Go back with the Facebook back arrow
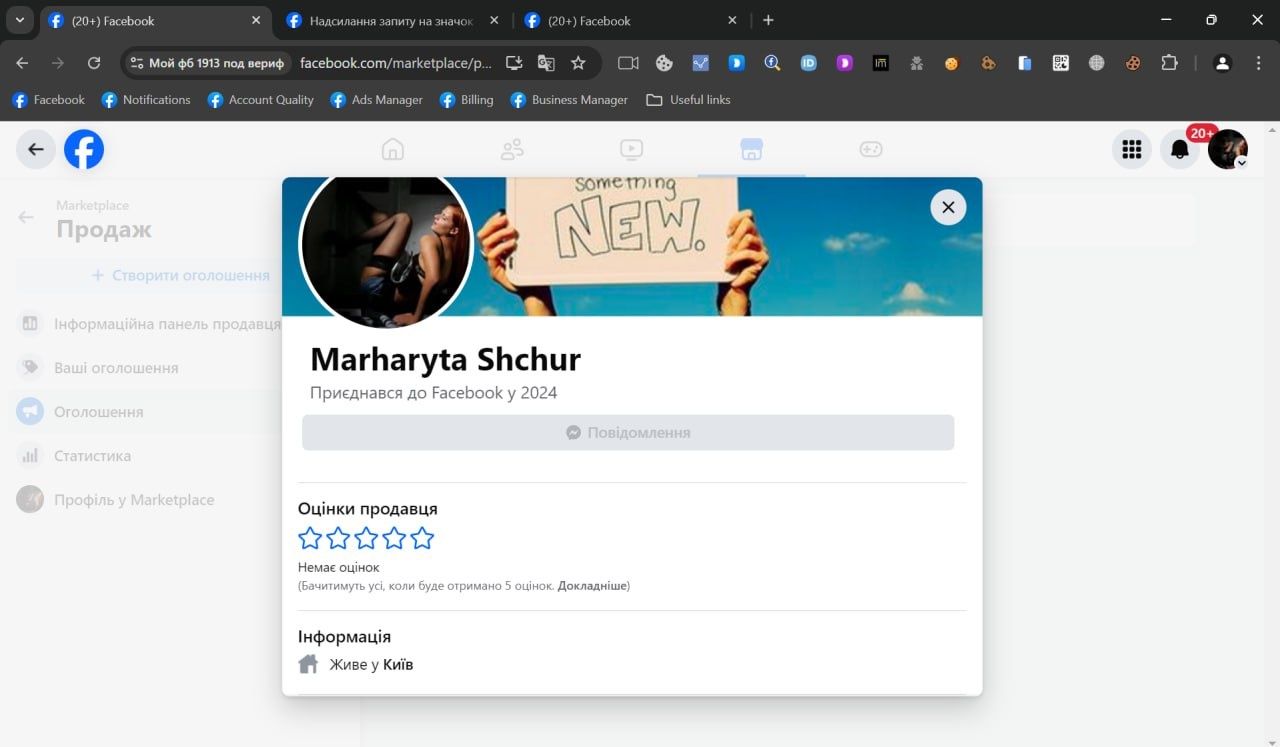The width and height of the screenshot is (1280, 747). tap(36, 149)
